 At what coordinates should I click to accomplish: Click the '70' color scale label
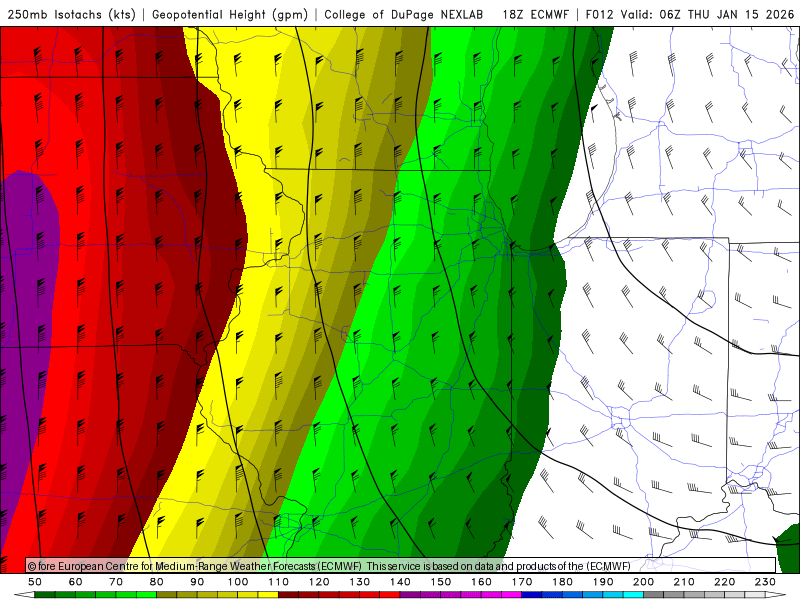tap(116, 582)
